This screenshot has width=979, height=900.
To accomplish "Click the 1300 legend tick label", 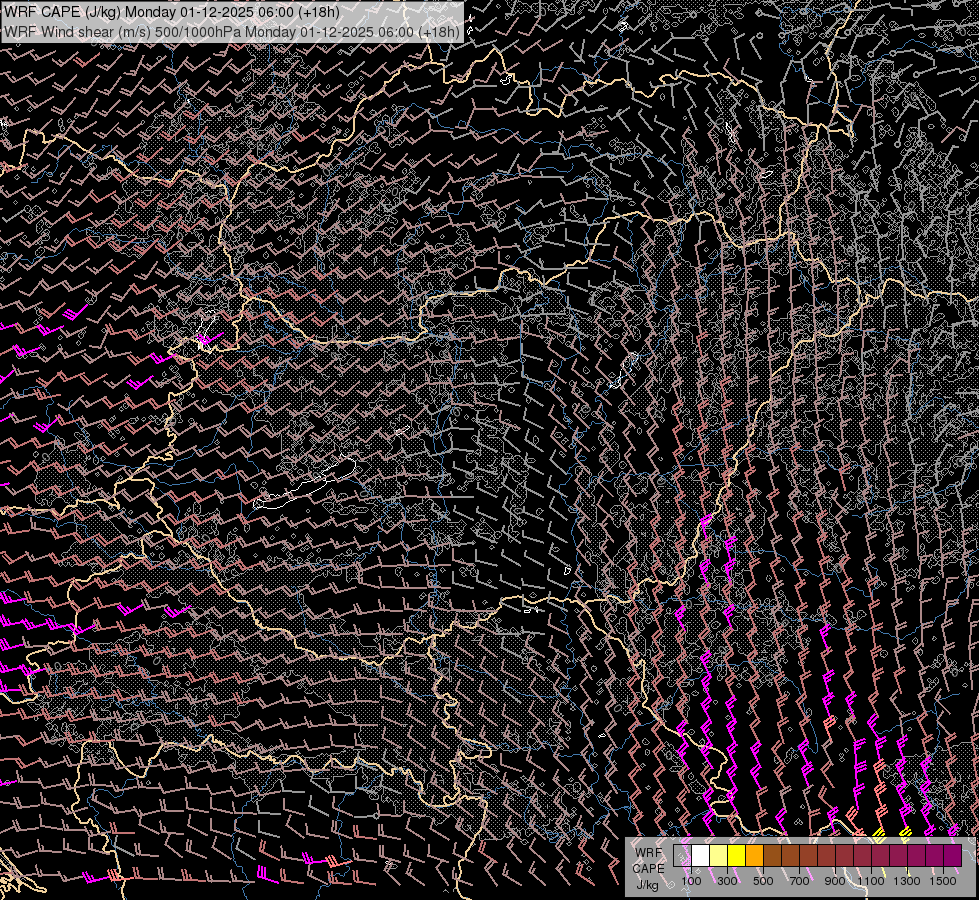I will coord(907,881).
